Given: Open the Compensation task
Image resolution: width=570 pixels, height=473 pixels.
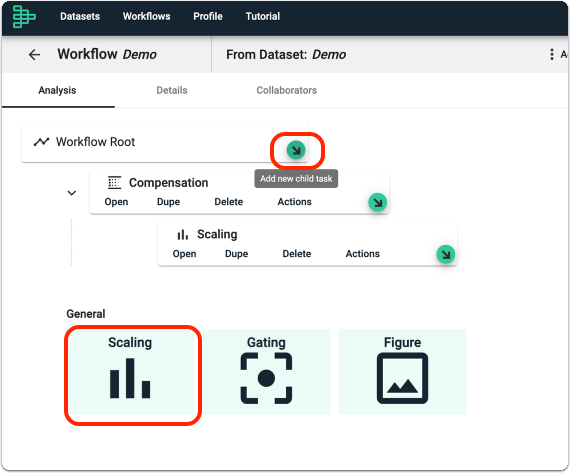Looking at the screenshot, I should (116, 202).
